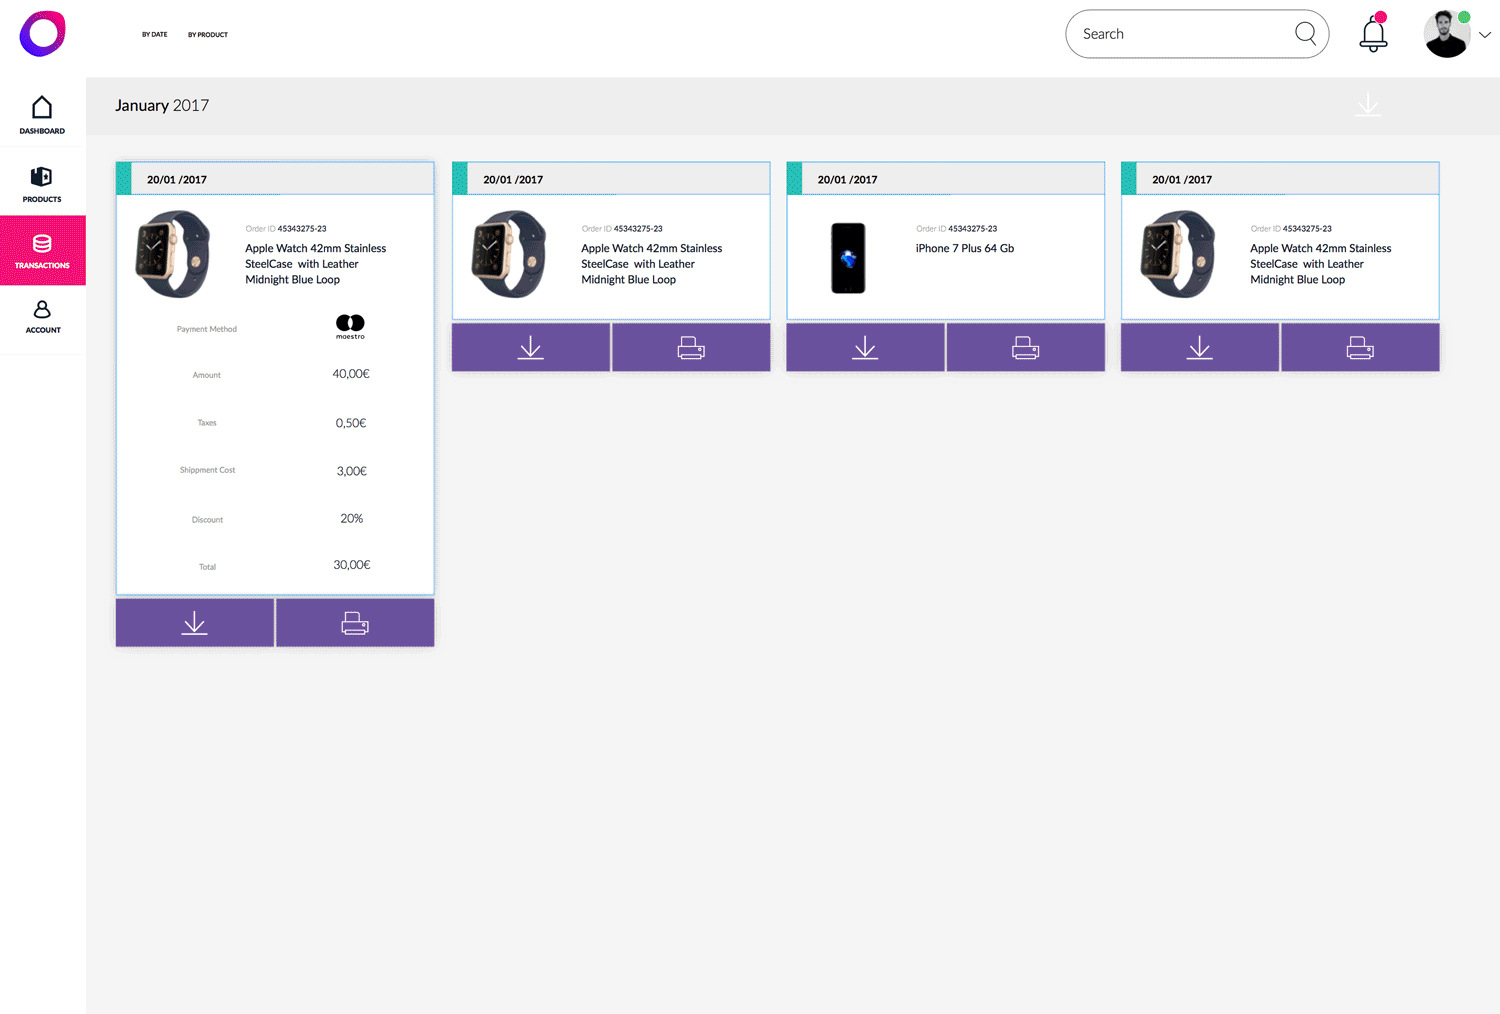Viewport: 1500px width, 1014px height.
Task: Expand the iPhone 7 Plus card header
Action: point(946,179)
